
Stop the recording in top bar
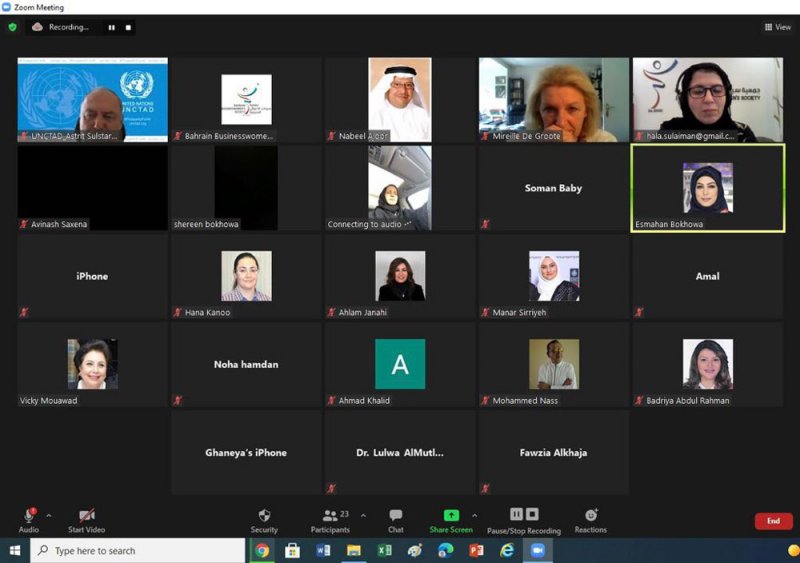pyautogui.click(x=128, y=28)
